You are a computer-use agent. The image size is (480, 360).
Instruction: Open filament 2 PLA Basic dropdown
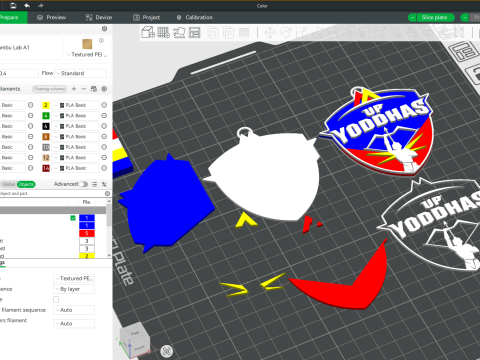pos(75,105)
